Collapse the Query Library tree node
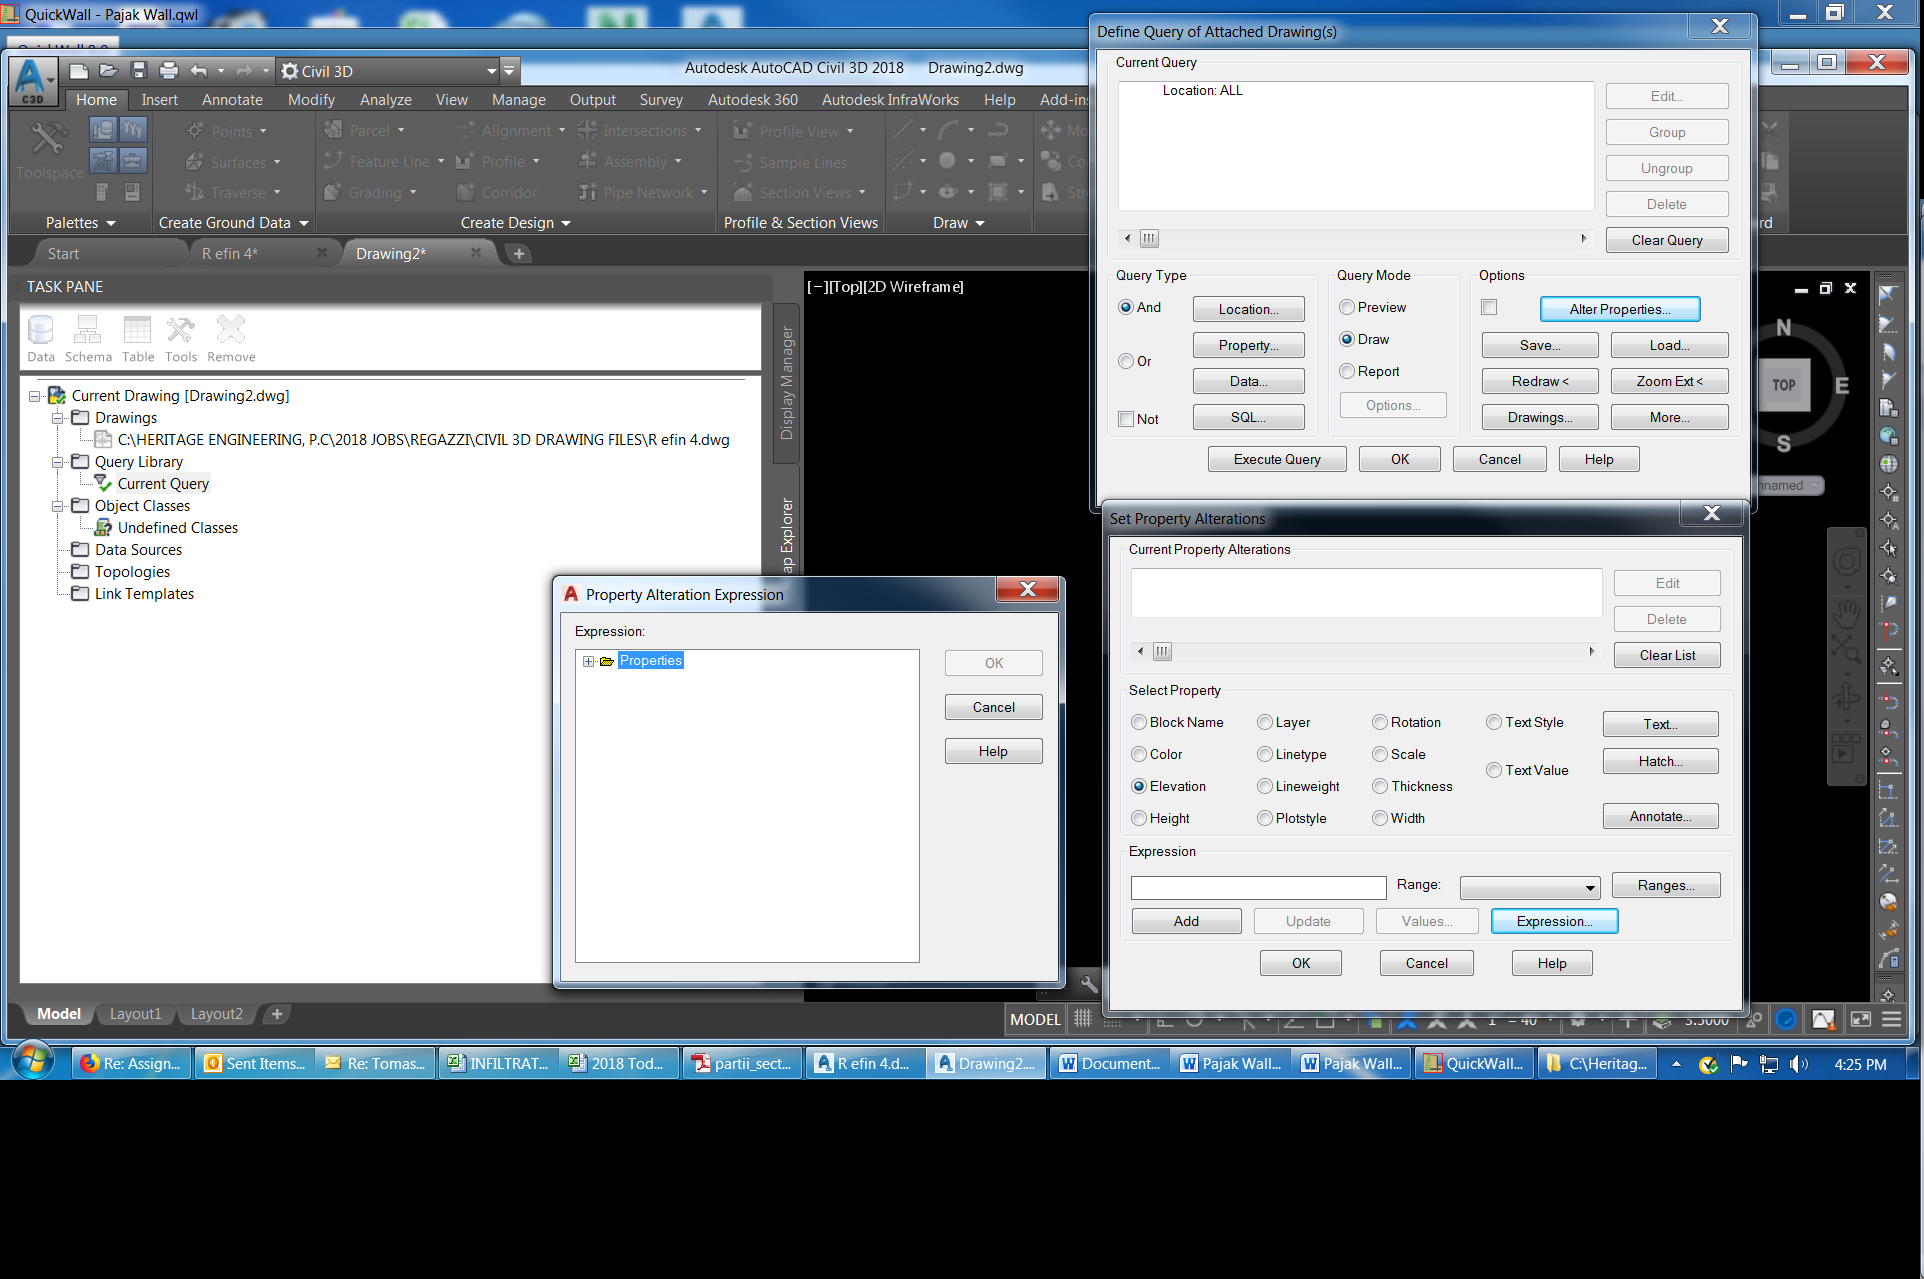 pos(58,461)
